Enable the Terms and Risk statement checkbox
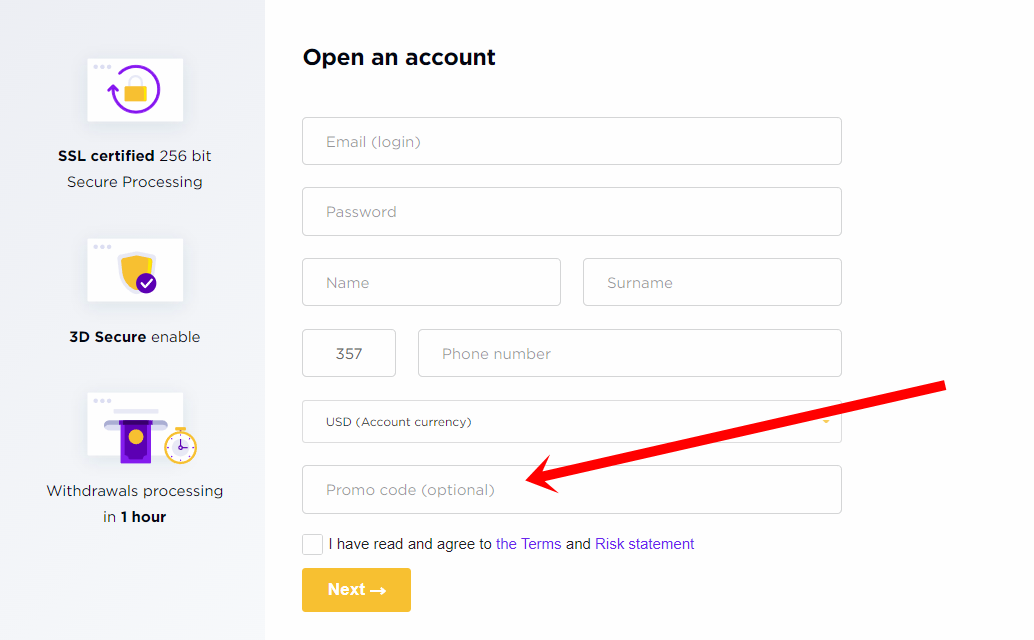The width and height of the screenshot is (1034, 640). (312, 543)
